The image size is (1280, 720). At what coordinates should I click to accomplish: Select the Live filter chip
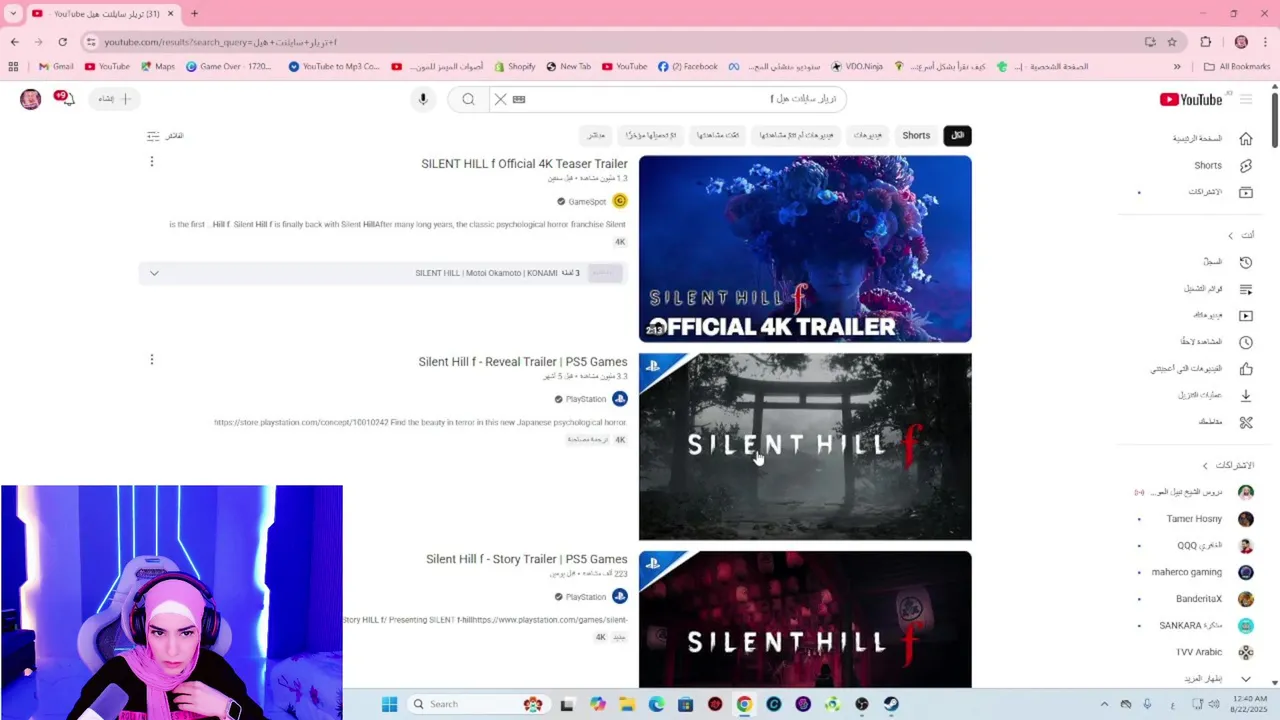tap(595, 136)
